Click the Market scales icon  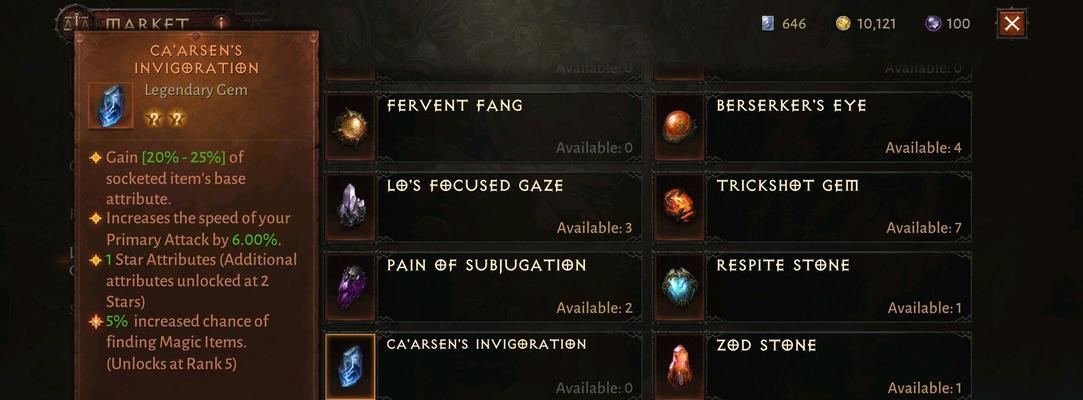74,22
